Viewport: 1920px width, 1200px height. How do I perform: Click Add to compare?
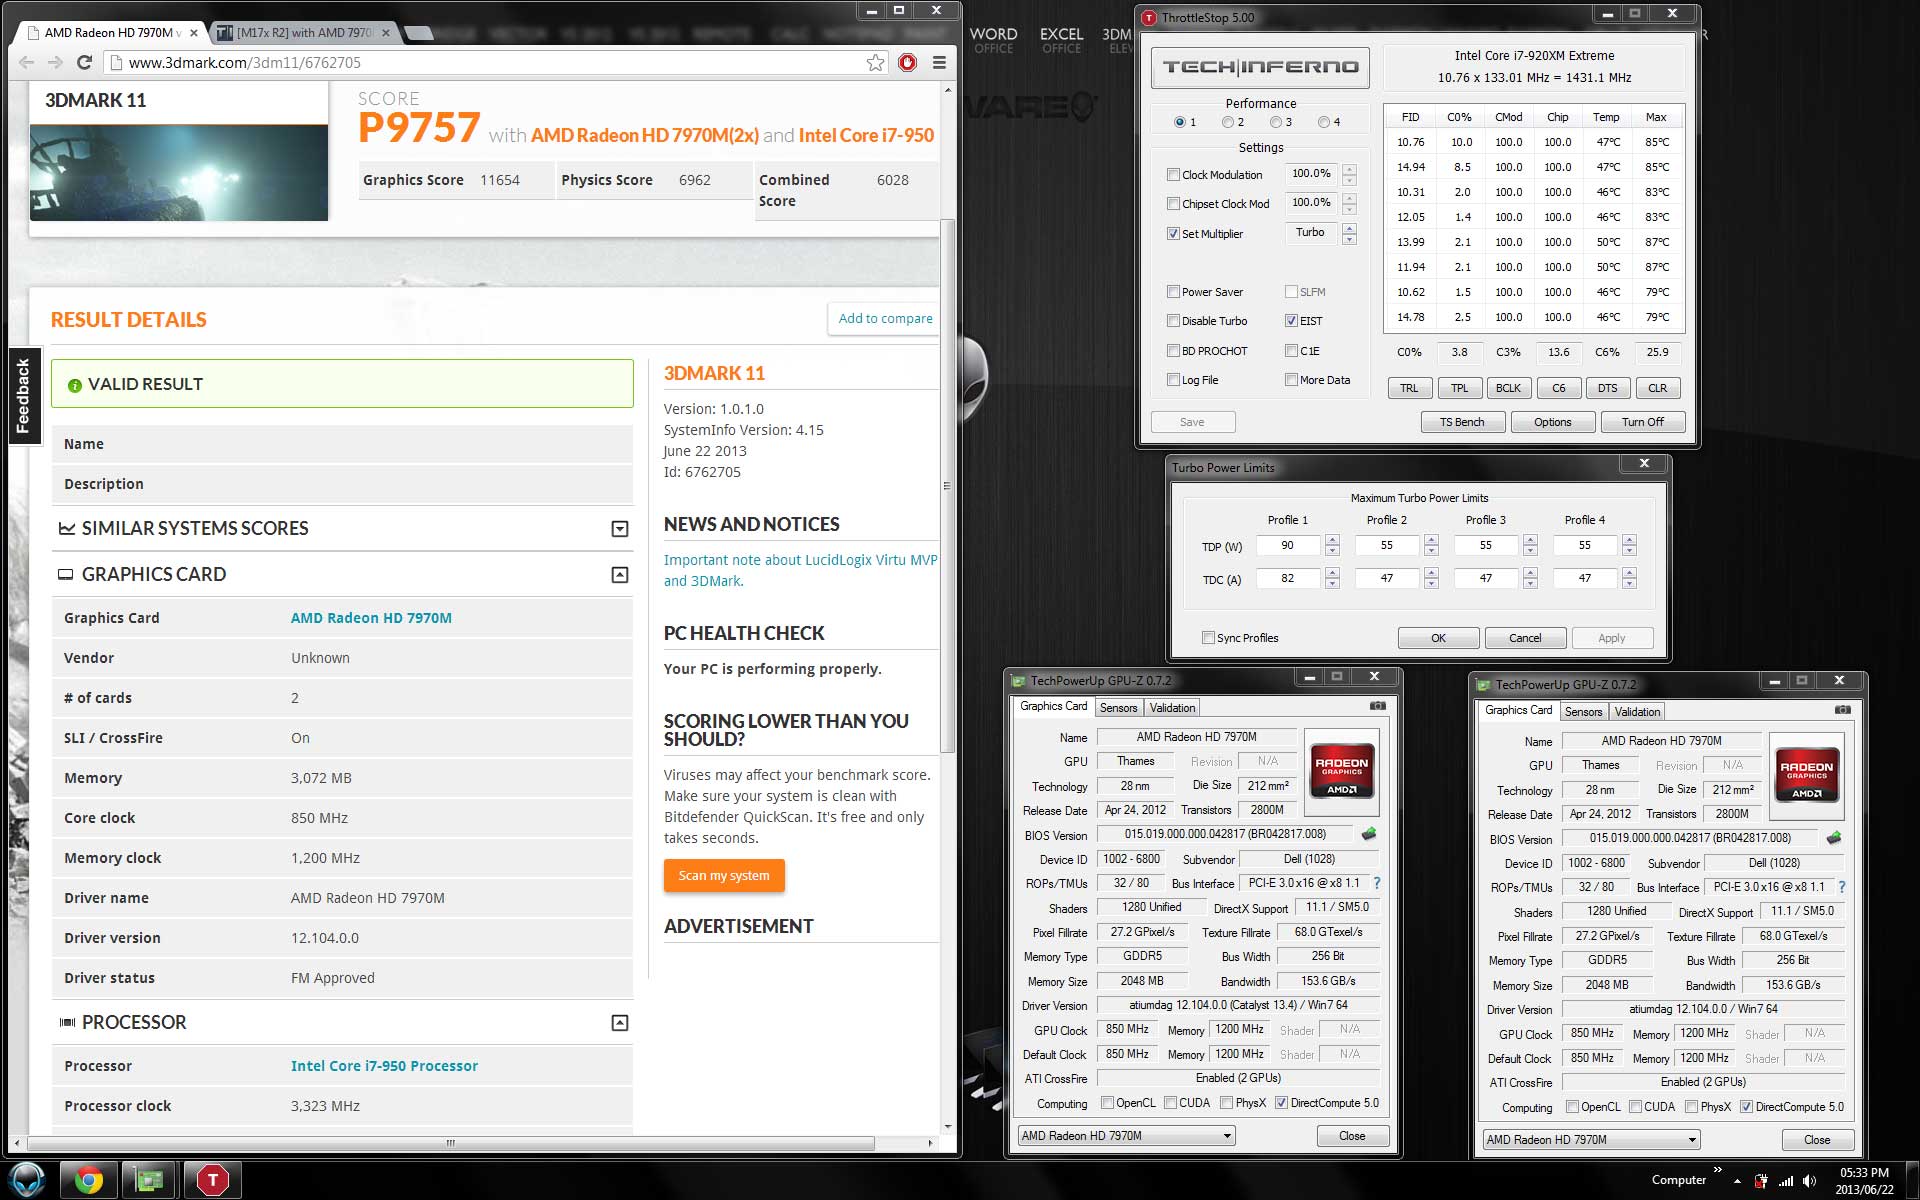[885, 319]
